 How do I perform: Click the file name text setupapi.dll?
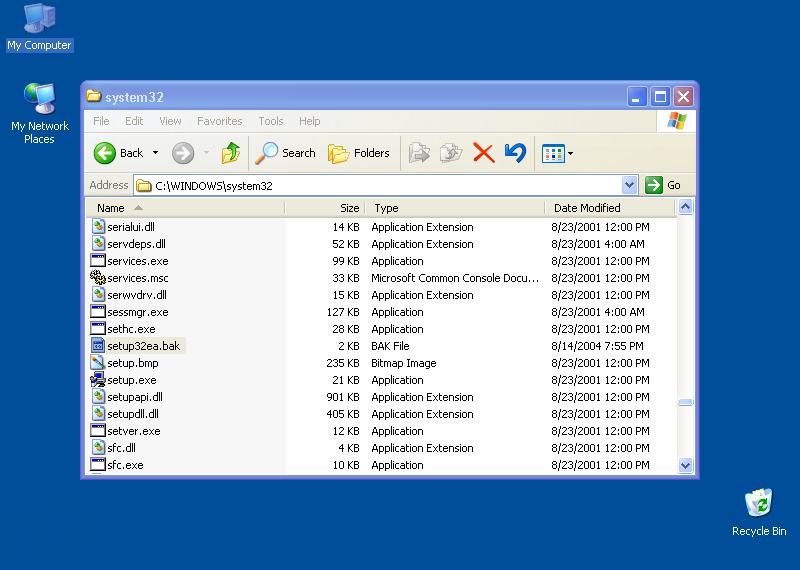click(x=135, y=397)
